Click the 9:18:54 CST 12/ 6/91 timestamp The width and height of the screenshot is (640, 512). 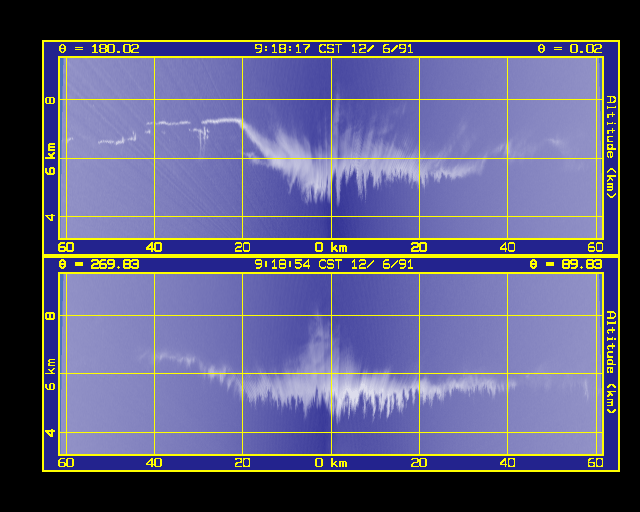[x=333, y=265]
